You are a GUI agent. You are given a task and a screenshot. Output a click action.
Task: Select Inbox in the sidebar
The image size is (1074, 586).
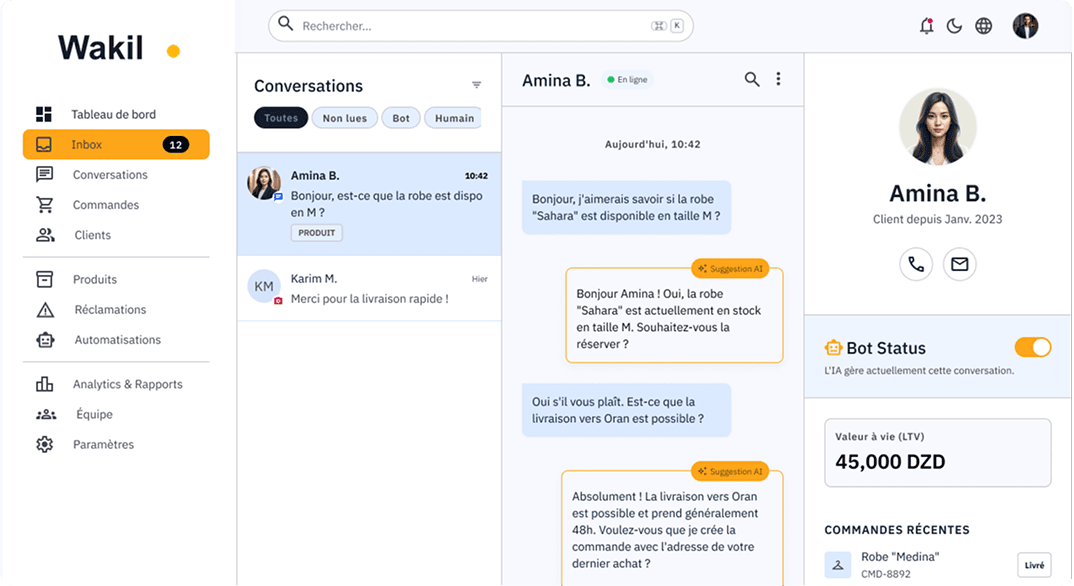[116, 144]
